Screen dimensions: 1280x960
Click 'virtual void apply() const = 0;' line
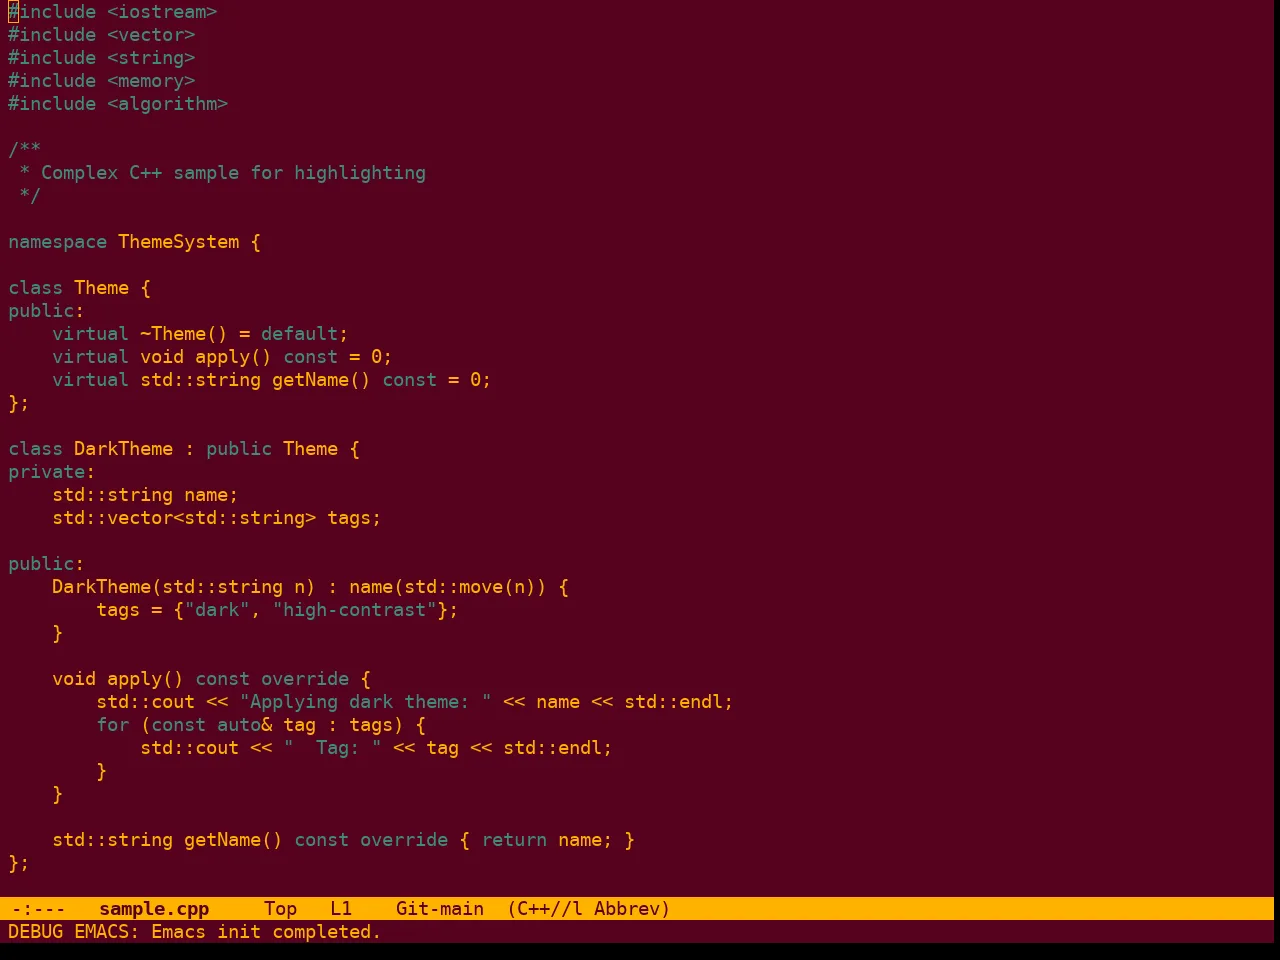coord(222,357)
